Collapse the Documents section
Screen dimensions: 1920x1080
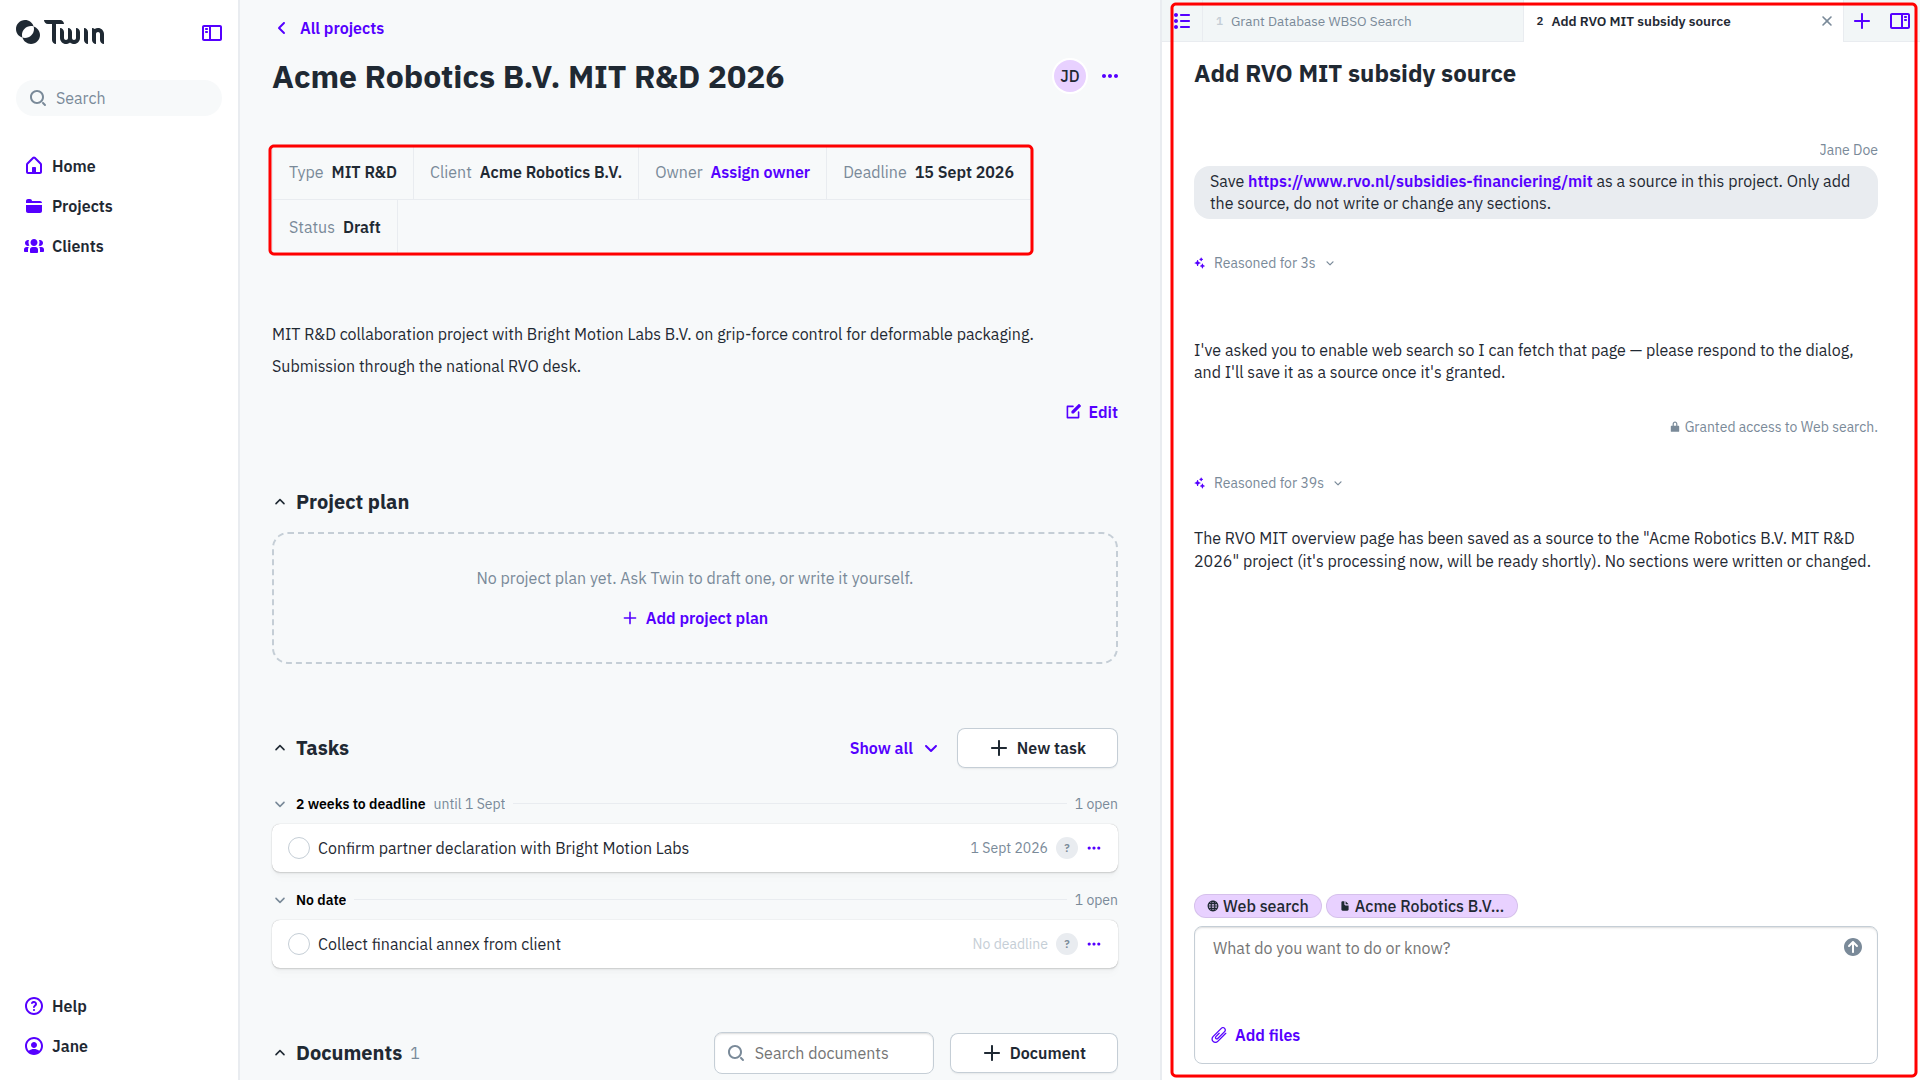click(280, 1053)
